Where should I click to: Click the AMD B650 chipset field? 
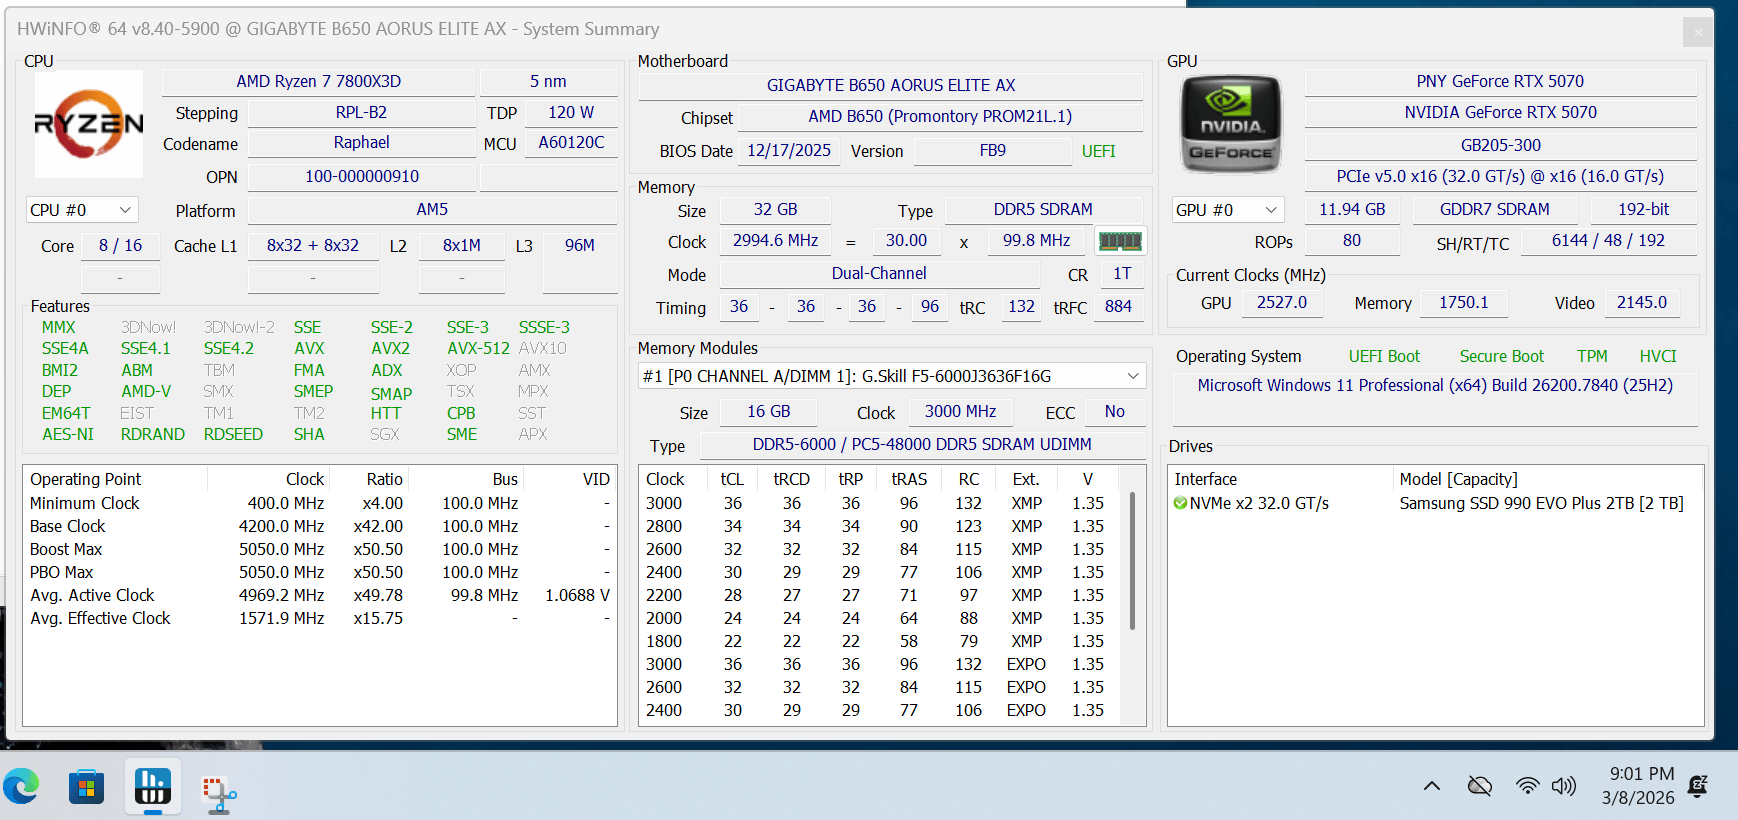940,116
